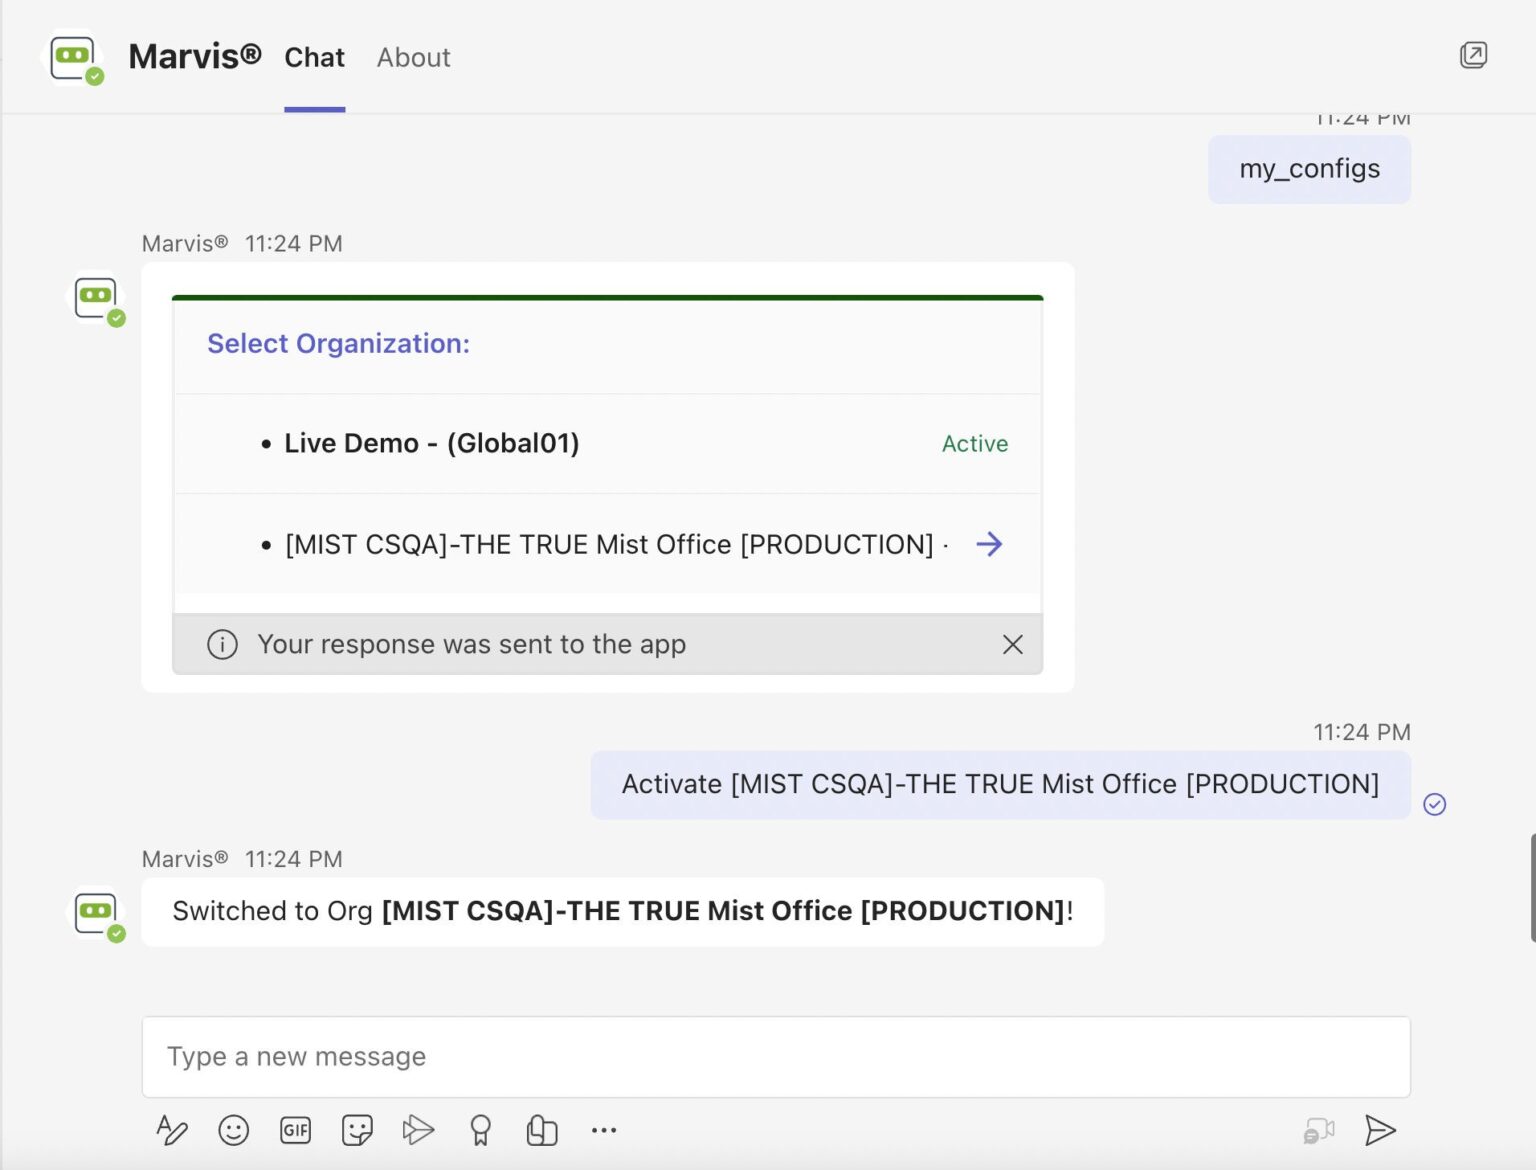Attach a Stream video
This screenshot has height=1170, width=1536.
418,1130
